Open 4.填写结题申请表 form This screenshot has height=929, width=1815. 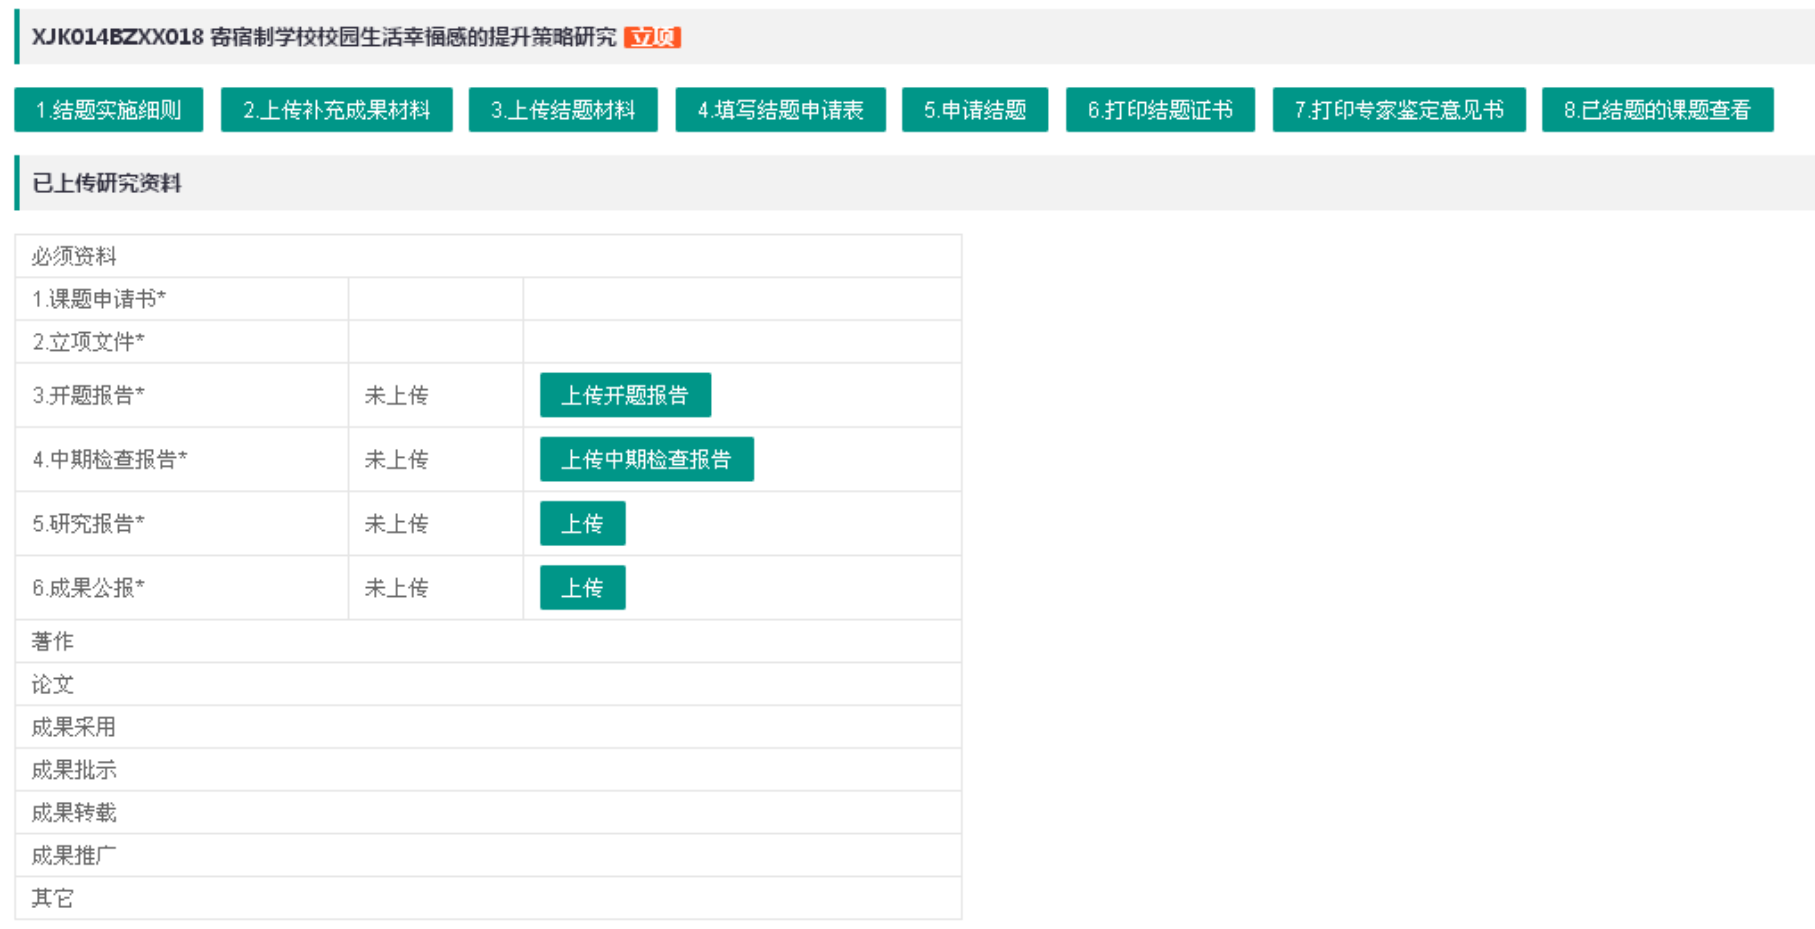(x=780, y=110)
